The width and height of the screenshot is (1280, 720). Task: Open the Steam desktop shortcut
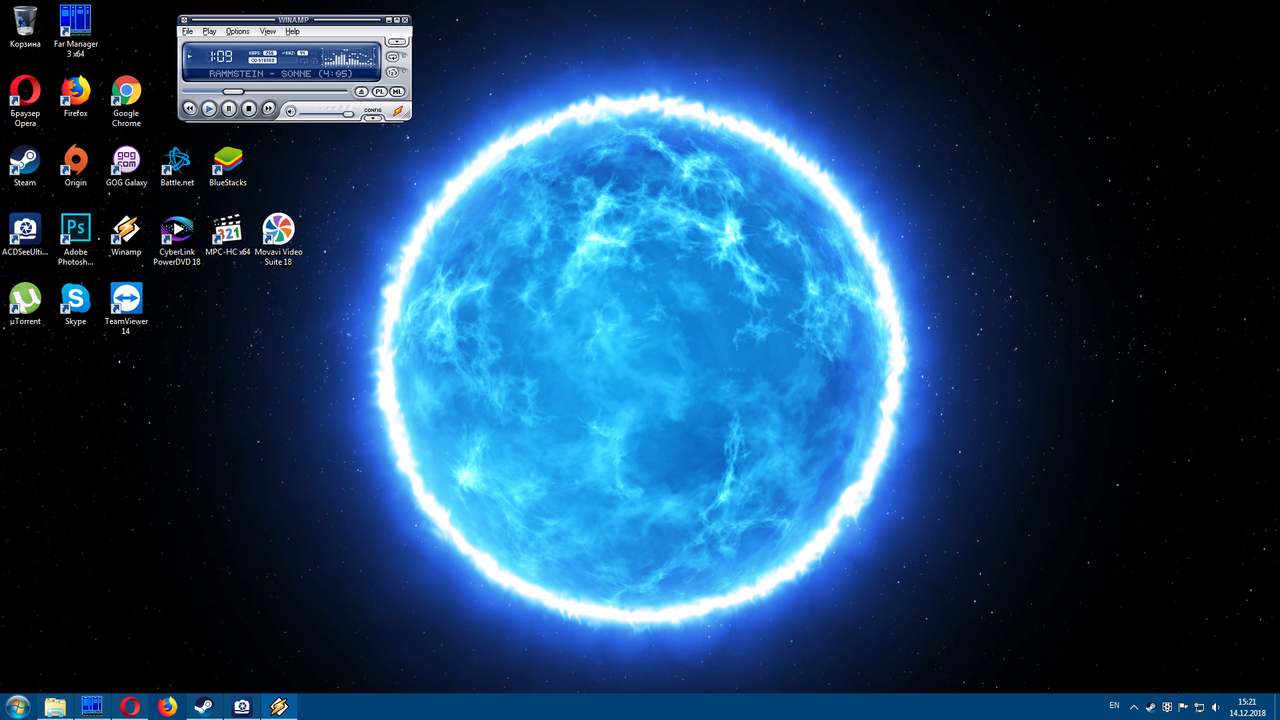click(x=25, y=166)
